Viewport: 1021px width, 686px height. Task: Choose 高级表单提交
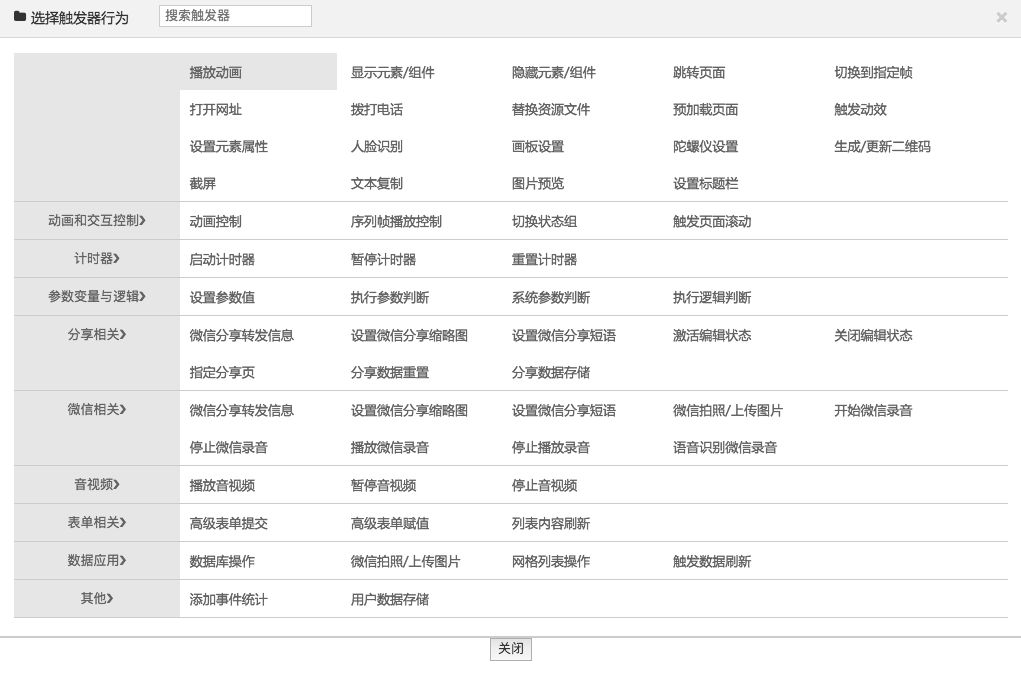coord(229,523)
